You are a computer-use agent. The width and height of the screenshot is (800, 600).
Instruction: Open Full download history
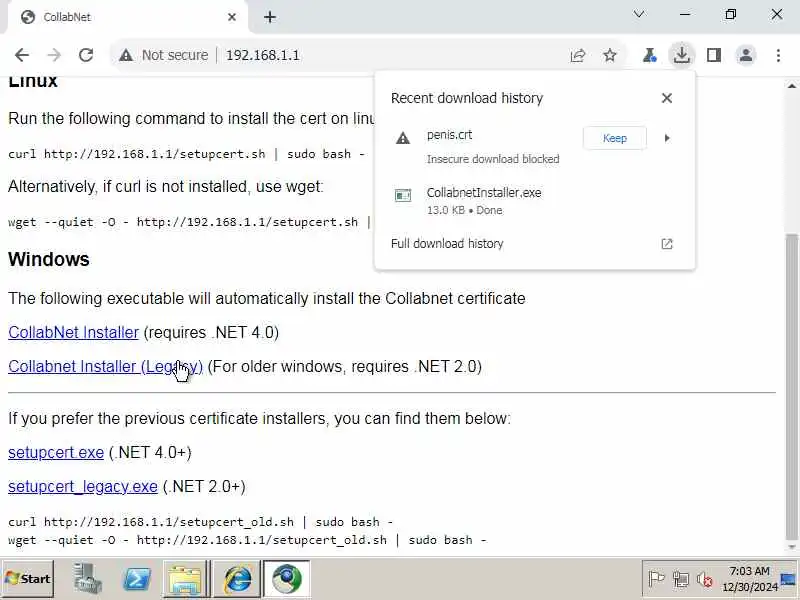coord(534,244)
